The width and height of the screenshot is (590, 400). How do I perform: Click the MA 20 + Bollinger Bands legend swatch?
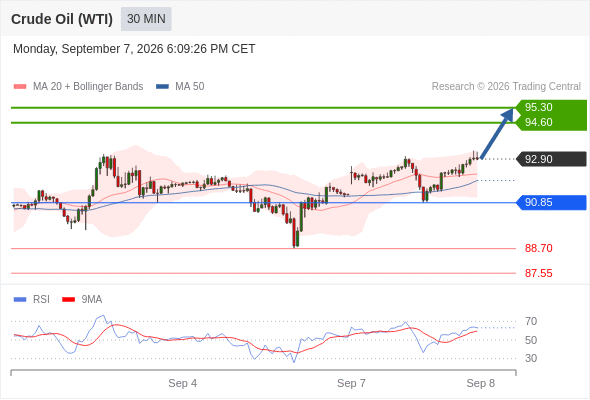tap(20, 87)
